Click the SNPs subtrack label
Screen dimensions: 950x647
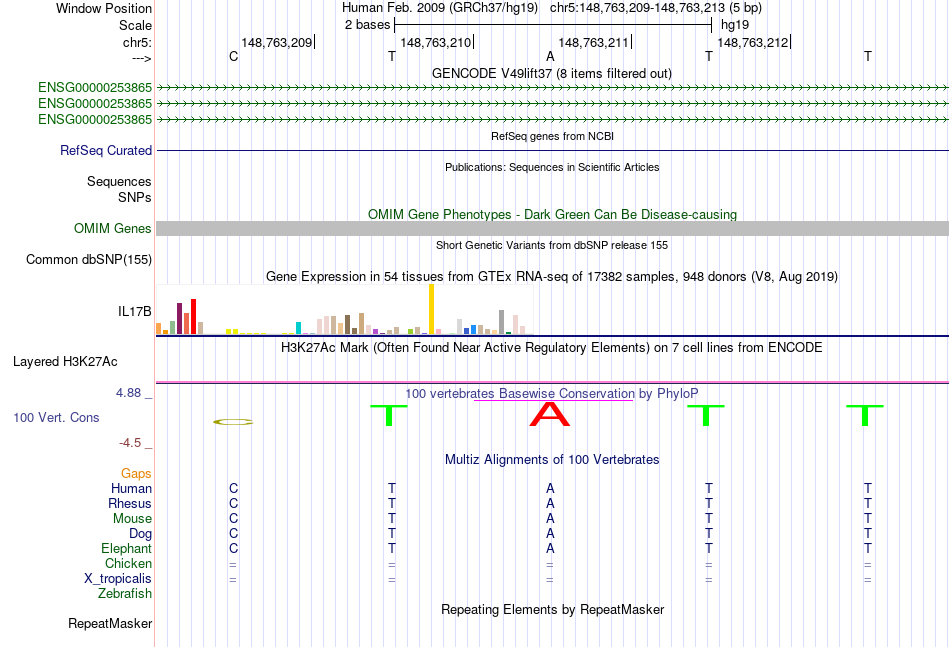tap(135, 197)
